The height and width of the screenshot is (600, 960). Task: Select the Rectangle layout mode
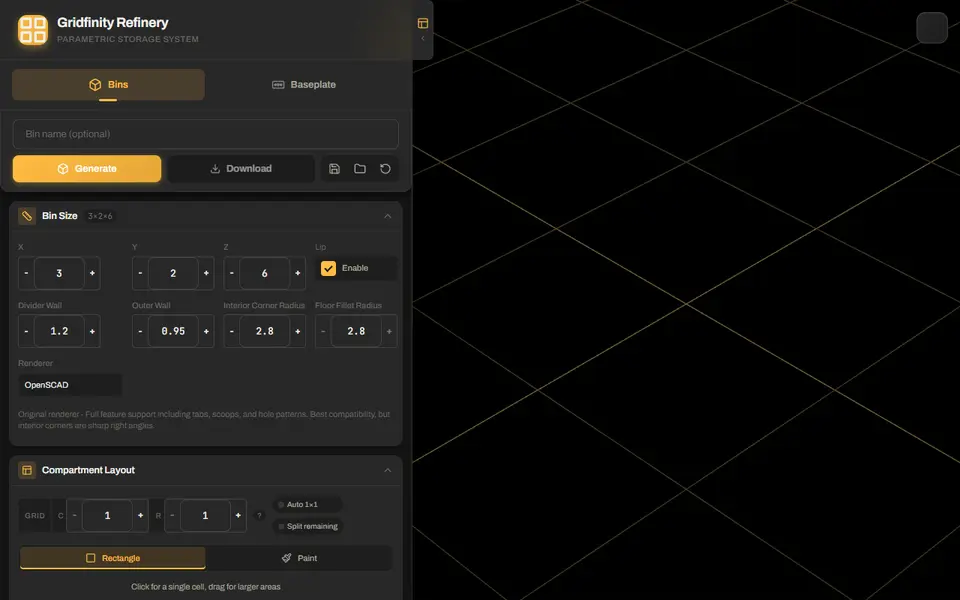[113, 558]
